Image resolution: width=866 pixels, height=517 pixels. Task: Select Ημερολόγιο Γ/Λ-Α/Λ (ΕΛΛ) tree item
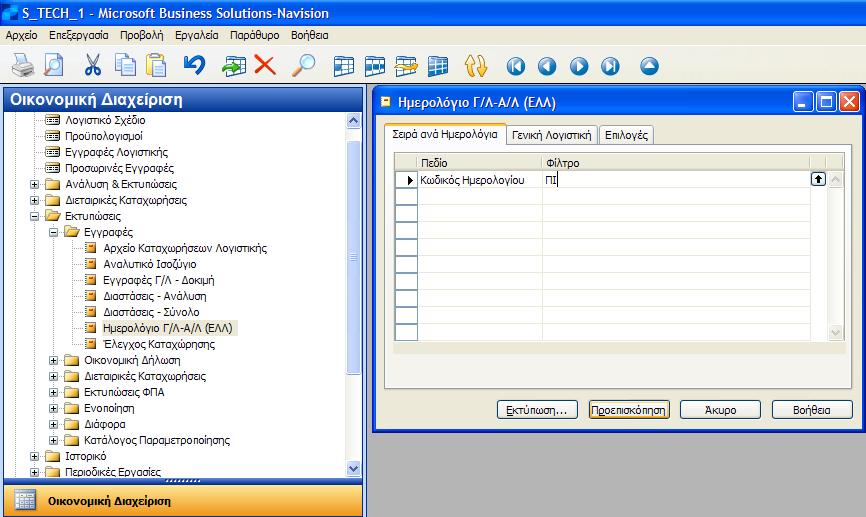(168, 328)
